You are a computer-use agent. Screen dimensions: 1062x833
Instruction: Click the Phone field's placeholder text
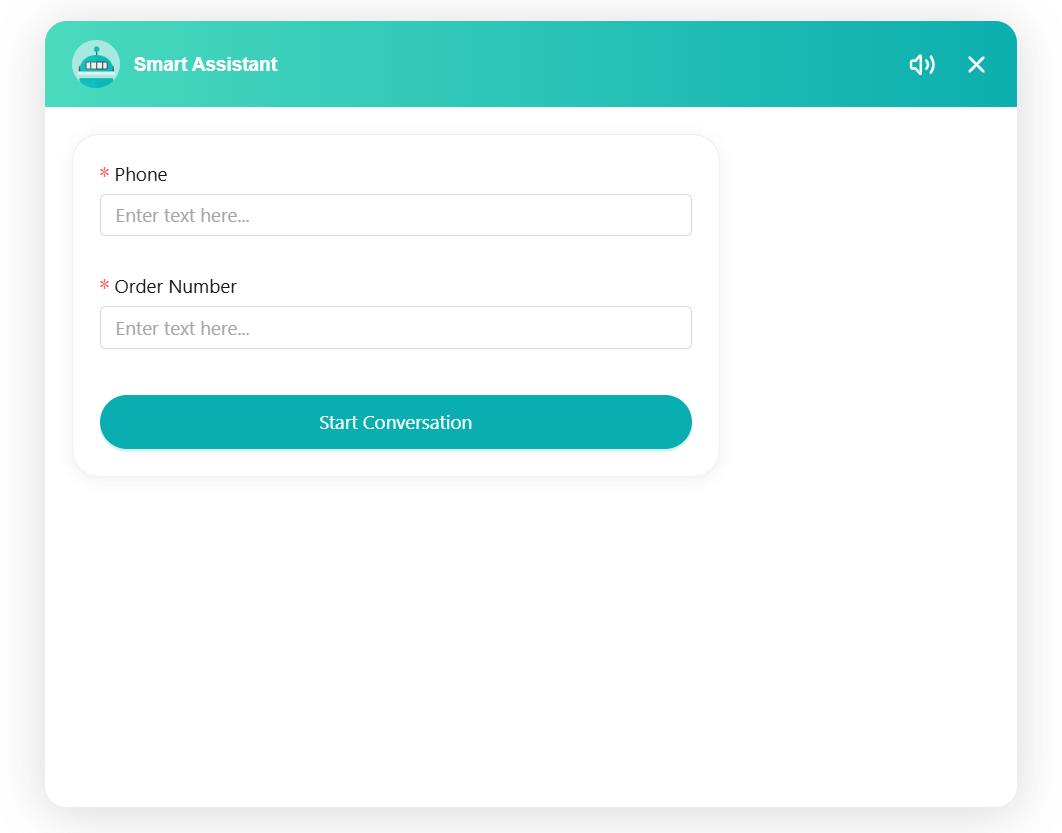[x=182, y=216]
